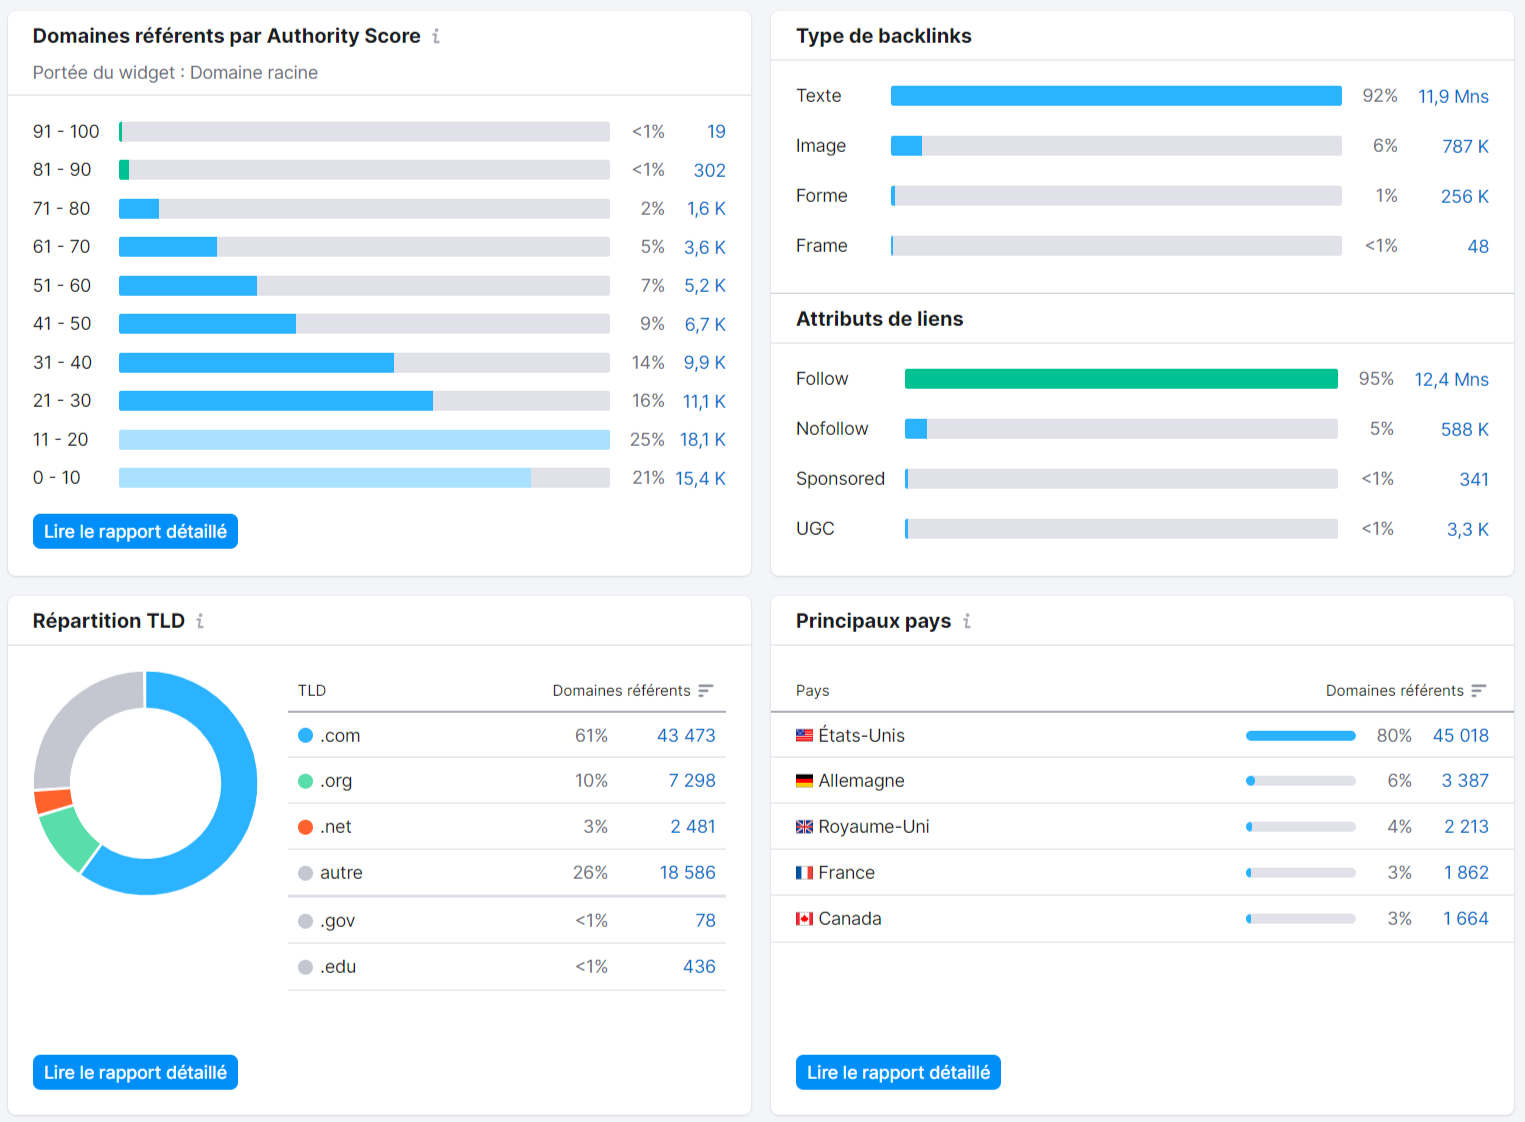Open the 45 018 États-Unis domains link
The height and width of the screenshot is (1122, 1525).
[x=1460, y=735]
